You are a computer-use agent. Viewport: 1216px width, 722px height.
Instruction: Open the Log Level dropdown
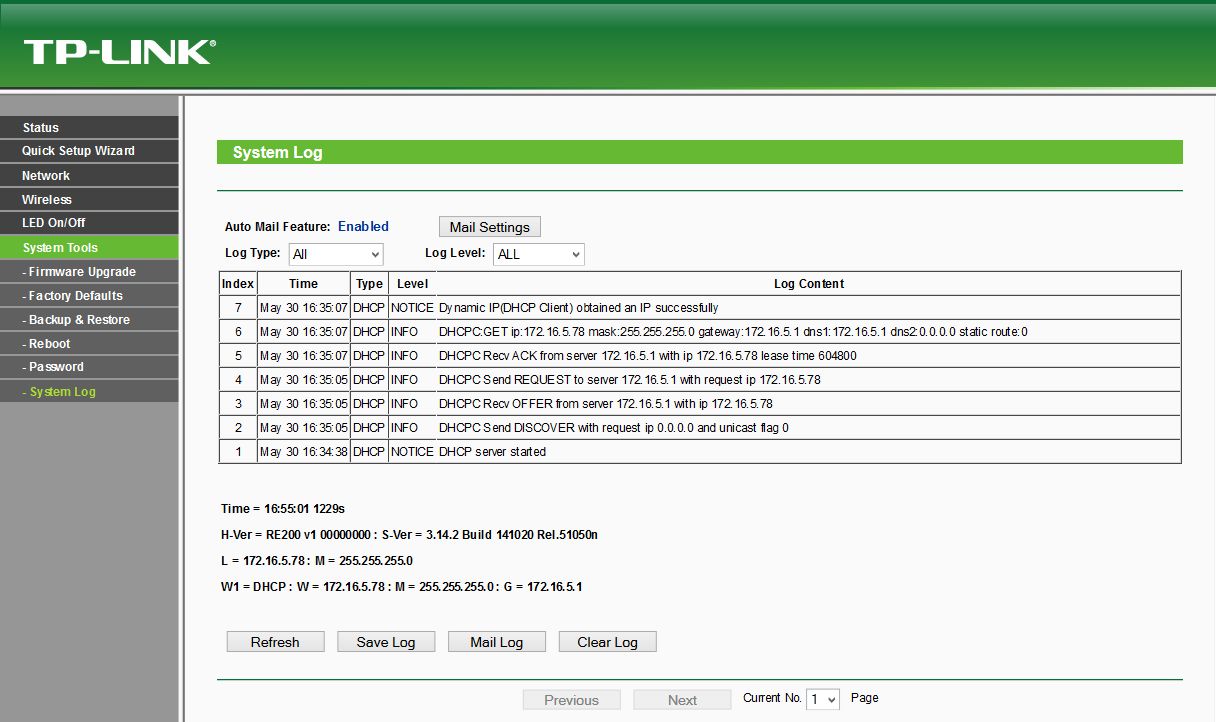(x=538, y=254)
